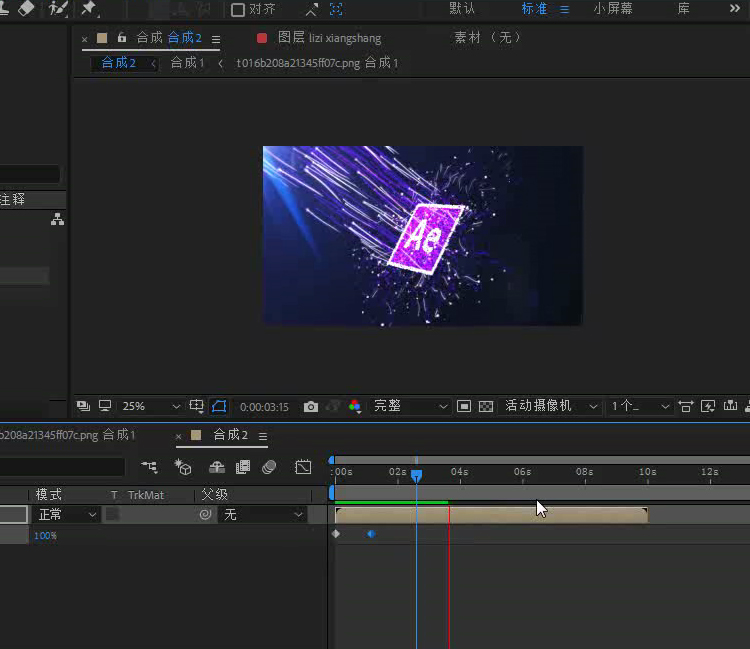Toggle the transparency grid button

(x=486, y=407)
